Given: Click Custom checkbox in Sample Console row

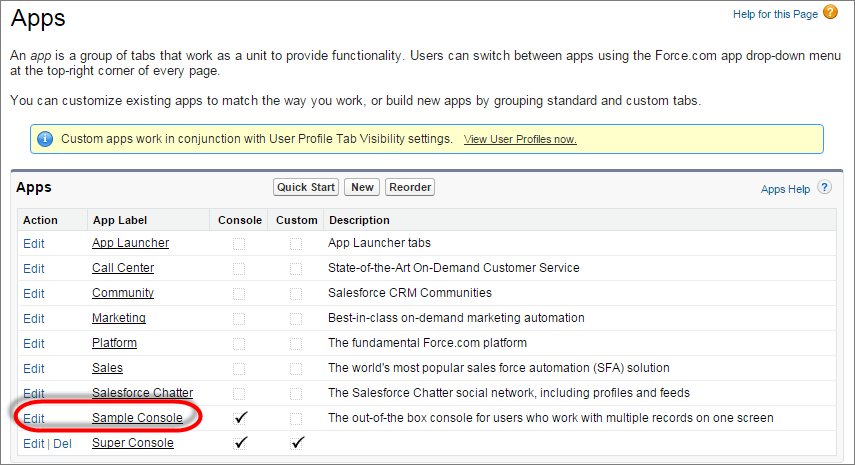Looking at the screenshot, I should pyautogui.click(x=296, y=419).
